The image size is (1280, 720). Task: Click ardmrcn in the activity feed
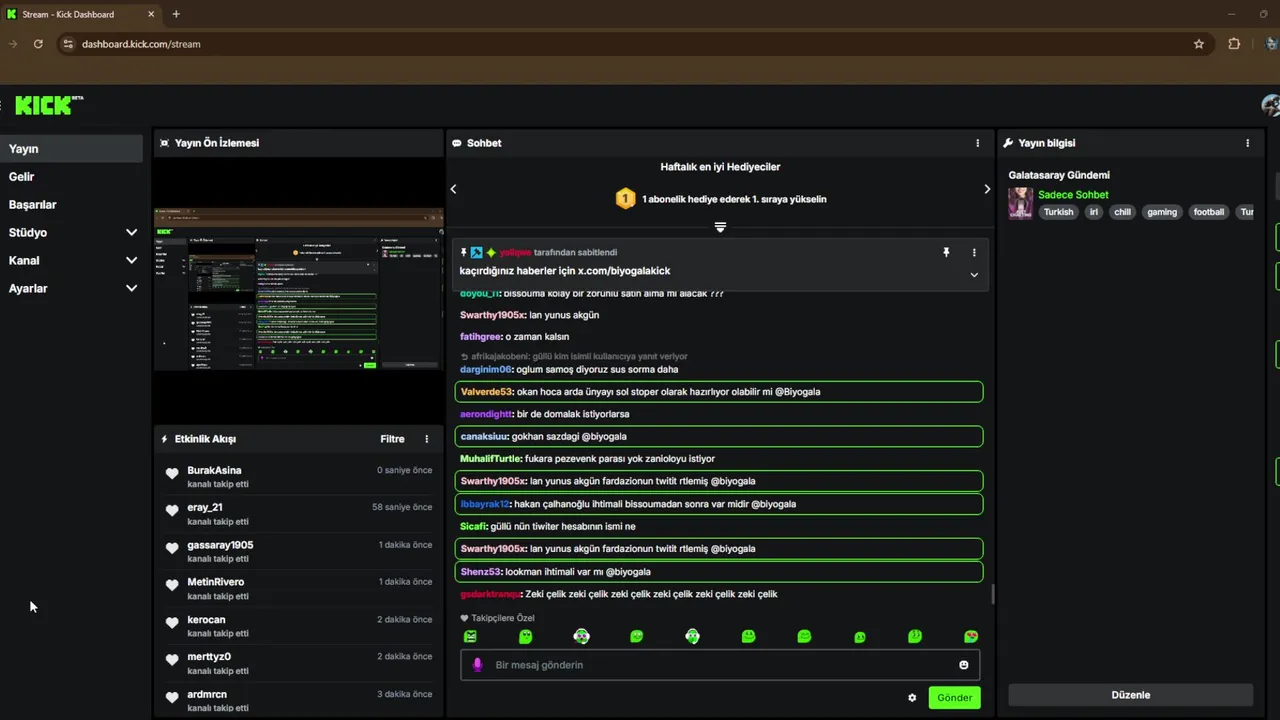tap(207, 694)
